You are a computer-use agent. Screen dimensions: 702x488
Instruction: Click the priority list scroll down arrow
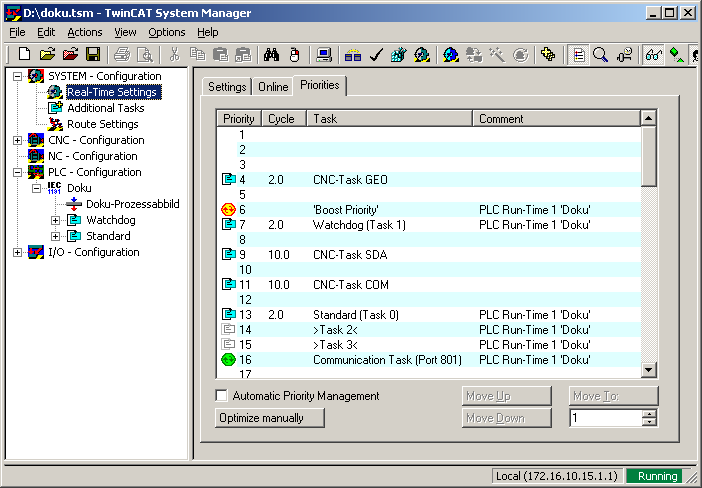649,370
